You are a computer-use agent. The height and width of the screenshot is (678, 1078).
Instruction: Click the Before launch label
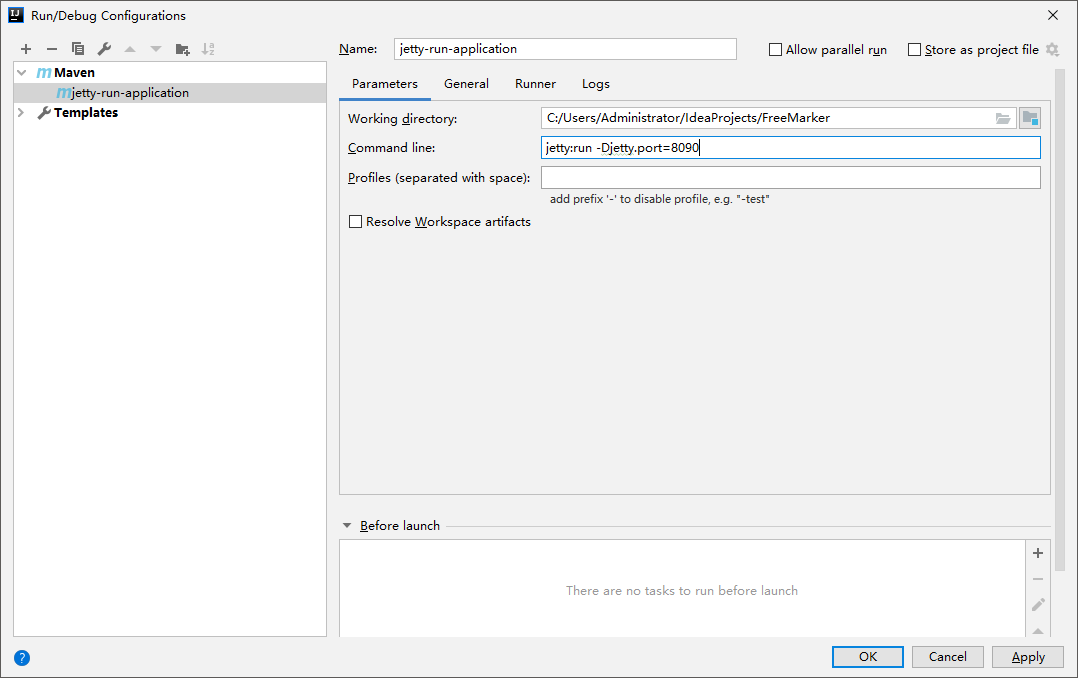coord(399,525)
